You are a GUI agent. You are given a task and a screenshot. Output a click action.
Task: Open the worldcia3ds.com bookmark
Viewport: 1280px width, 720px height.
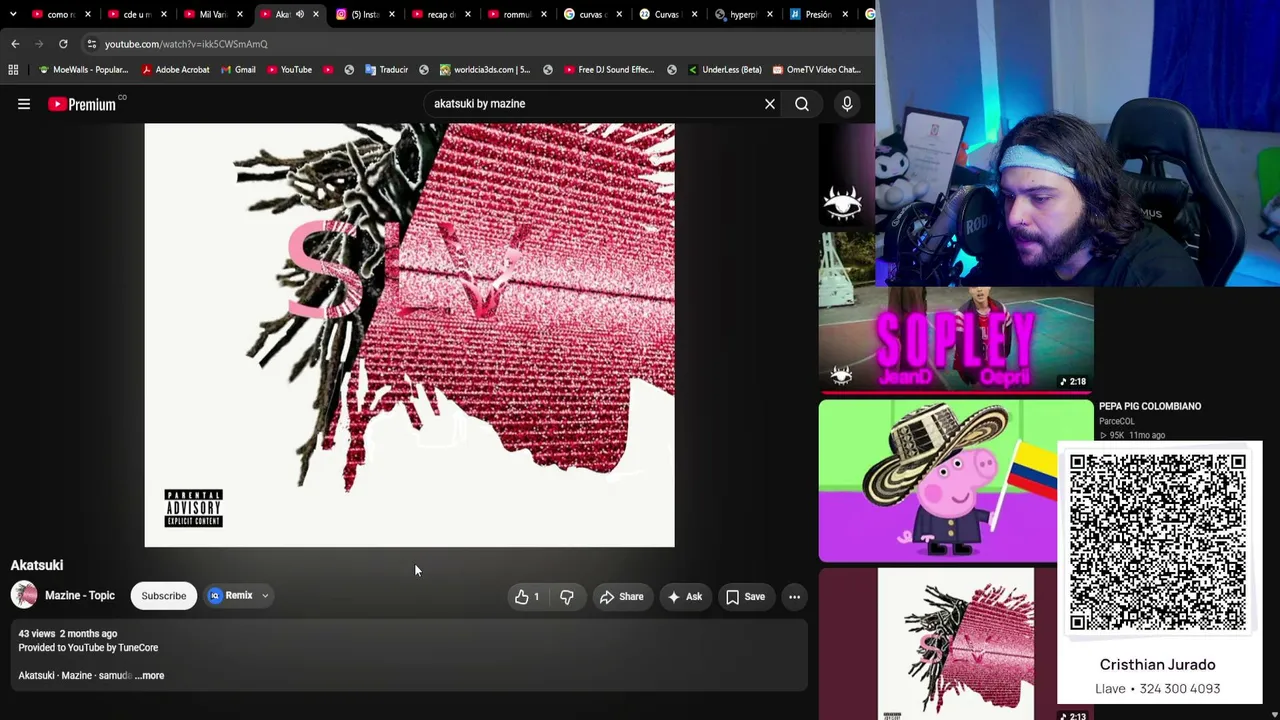484,70
